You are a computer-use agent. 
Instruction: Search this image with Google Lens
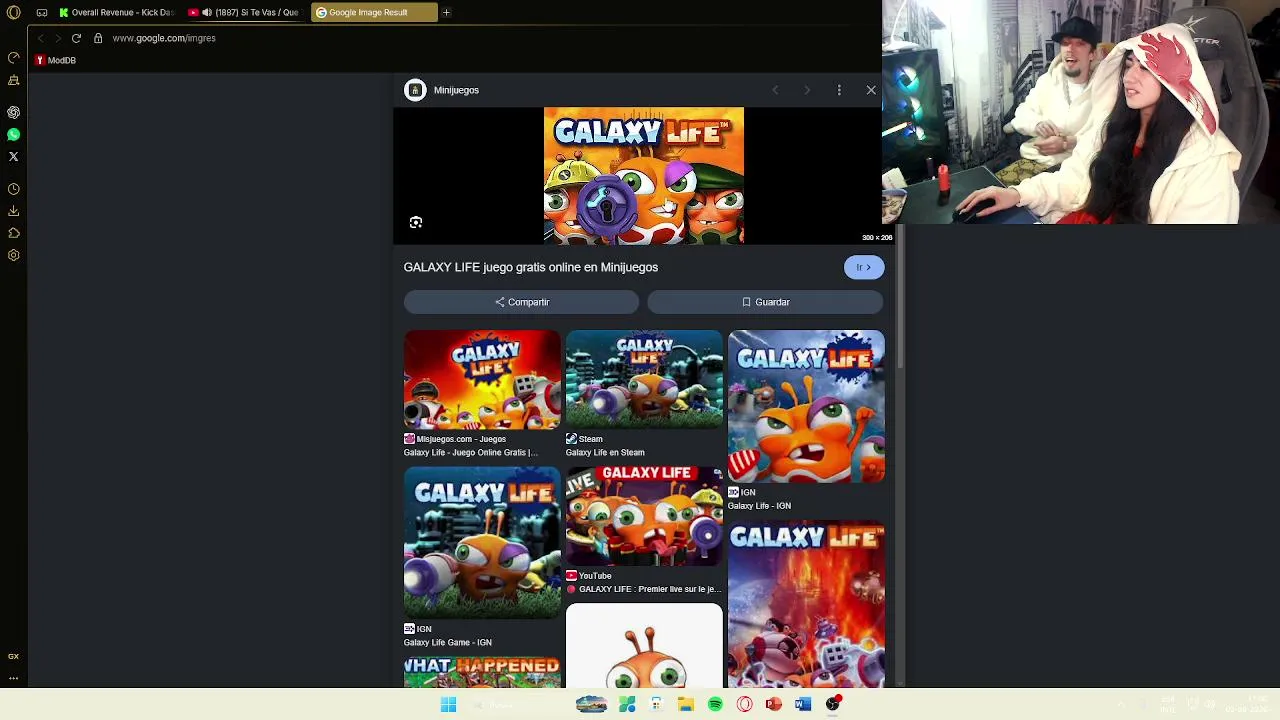pos(416,222)
